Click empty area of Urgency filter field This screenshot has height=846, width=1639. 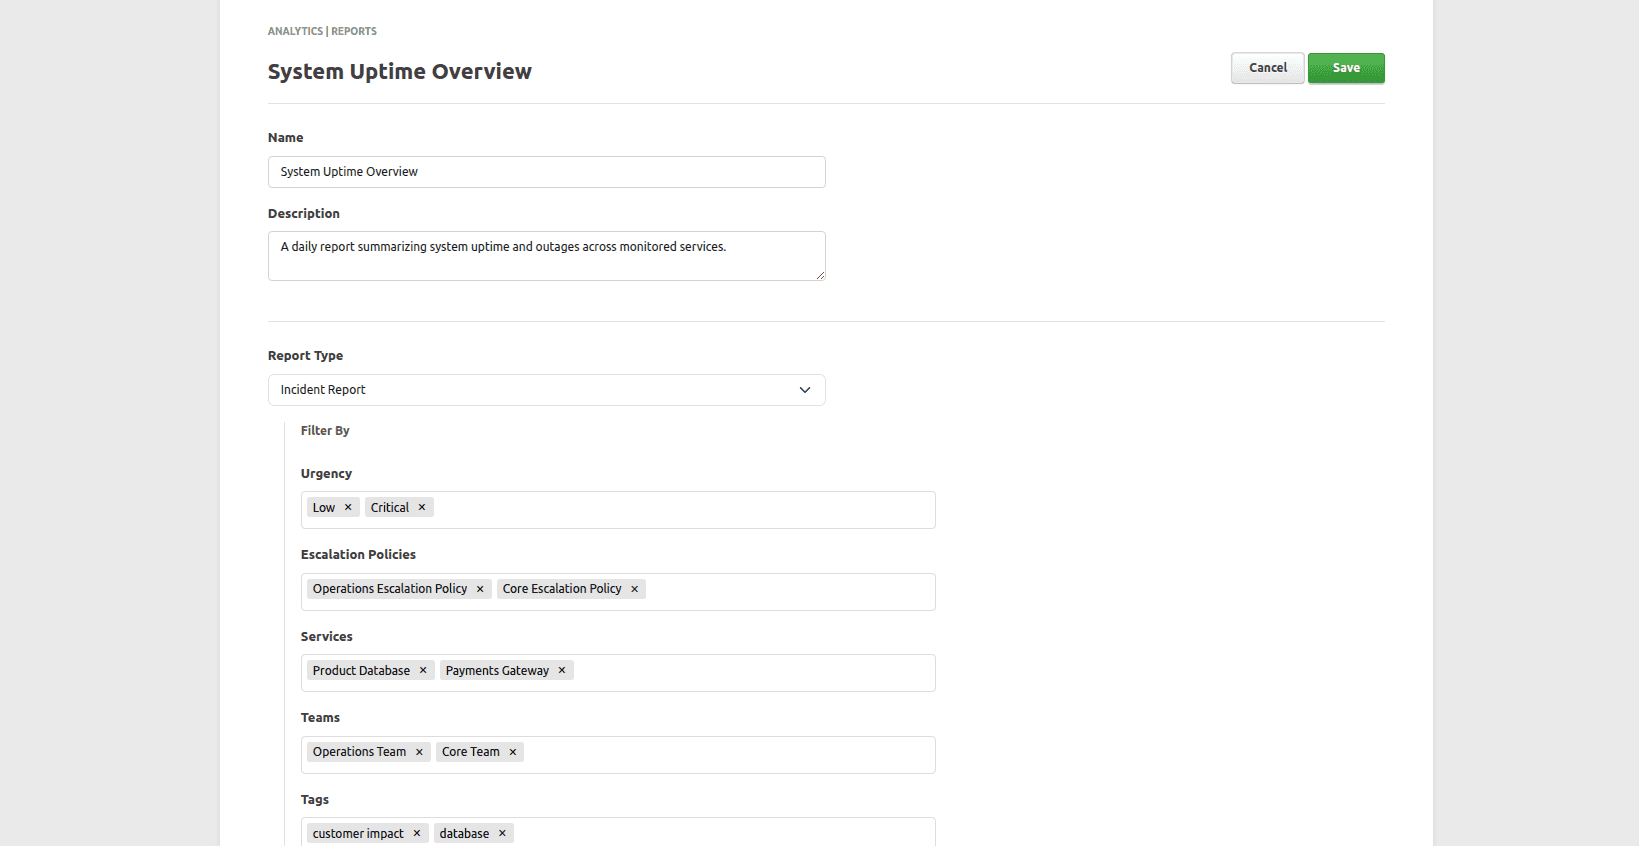tap(680, 510)
